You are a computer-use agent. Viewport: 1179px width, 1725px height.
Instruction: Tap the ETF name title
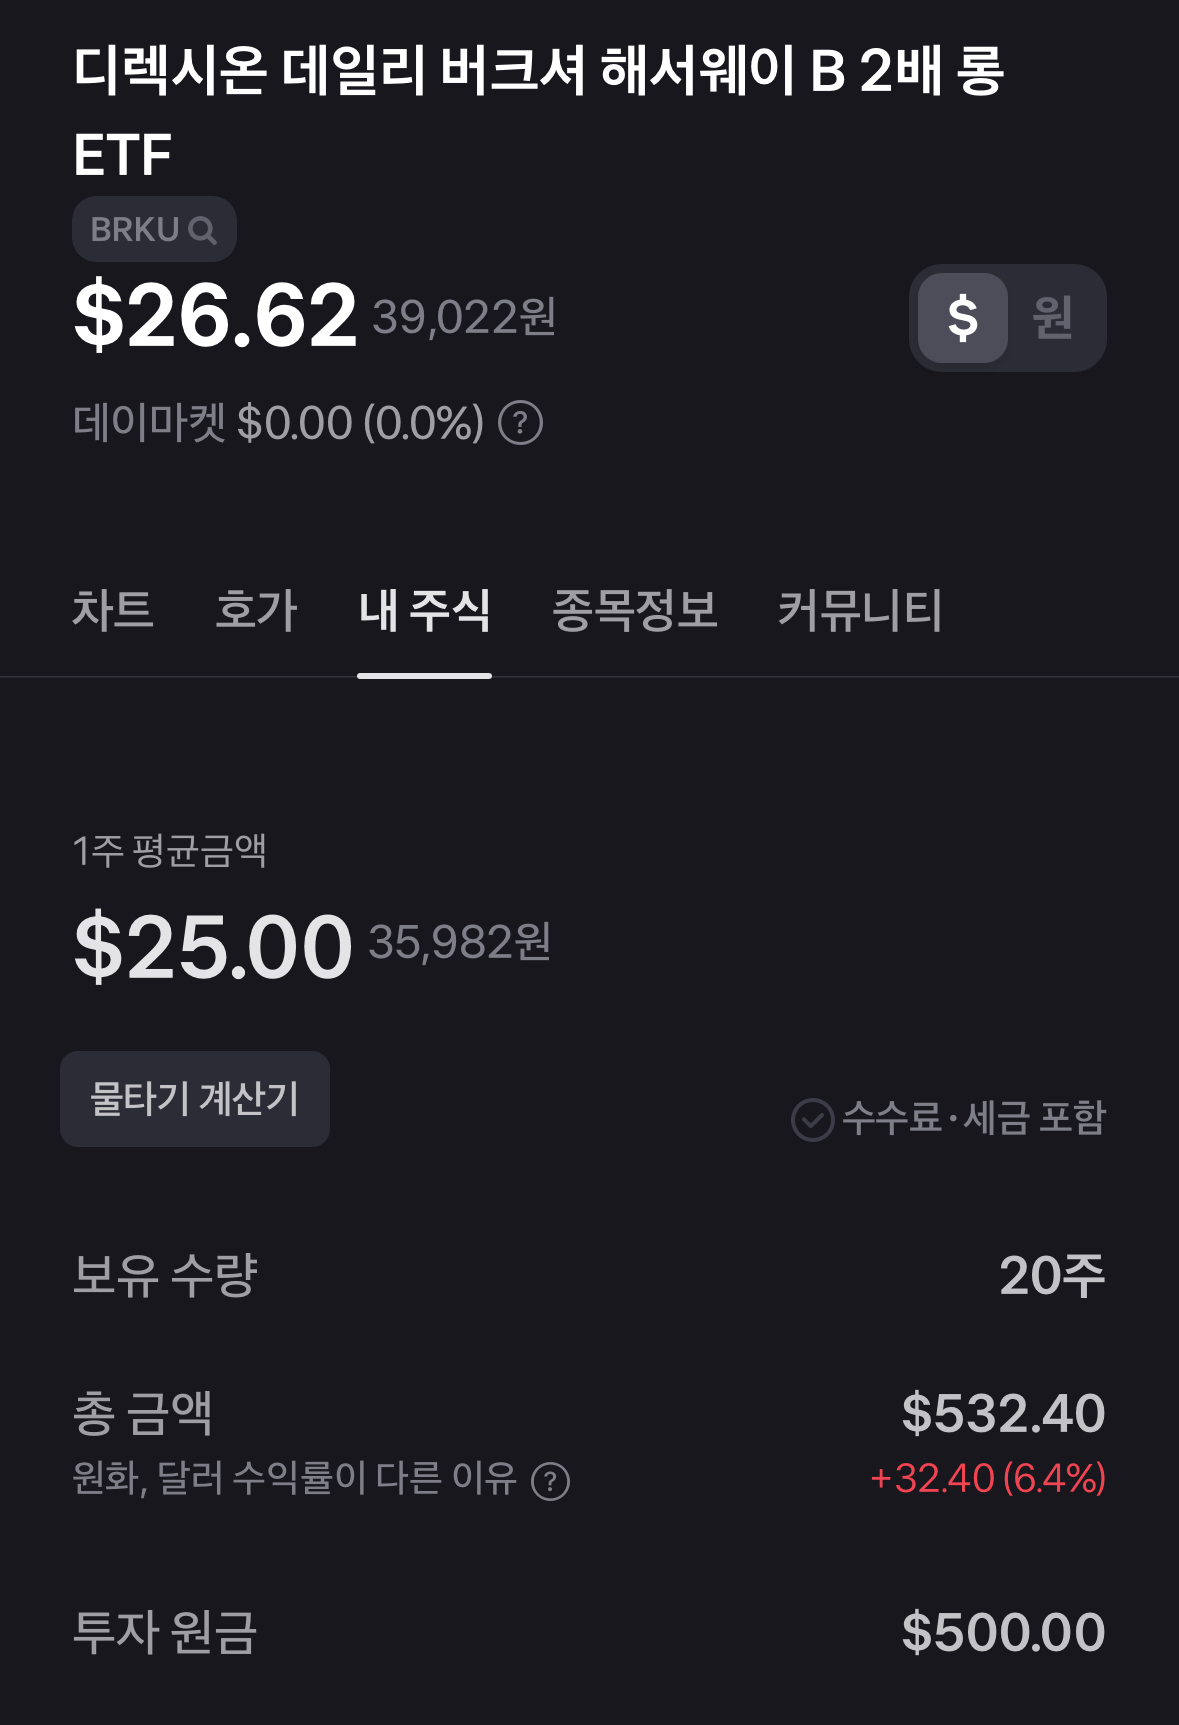point(538,110)
